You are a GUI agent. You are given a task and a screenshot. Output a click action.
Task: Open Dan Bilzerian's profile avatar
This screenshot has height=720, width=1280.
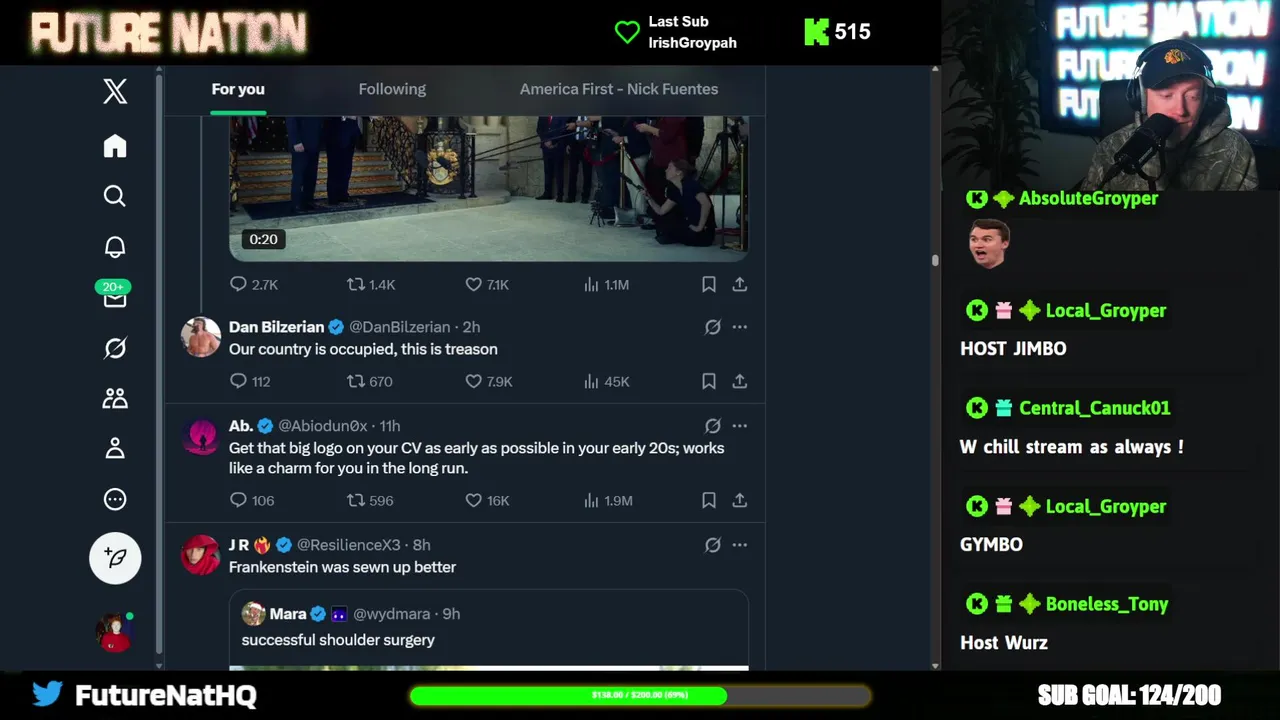[x=201, y=337]
